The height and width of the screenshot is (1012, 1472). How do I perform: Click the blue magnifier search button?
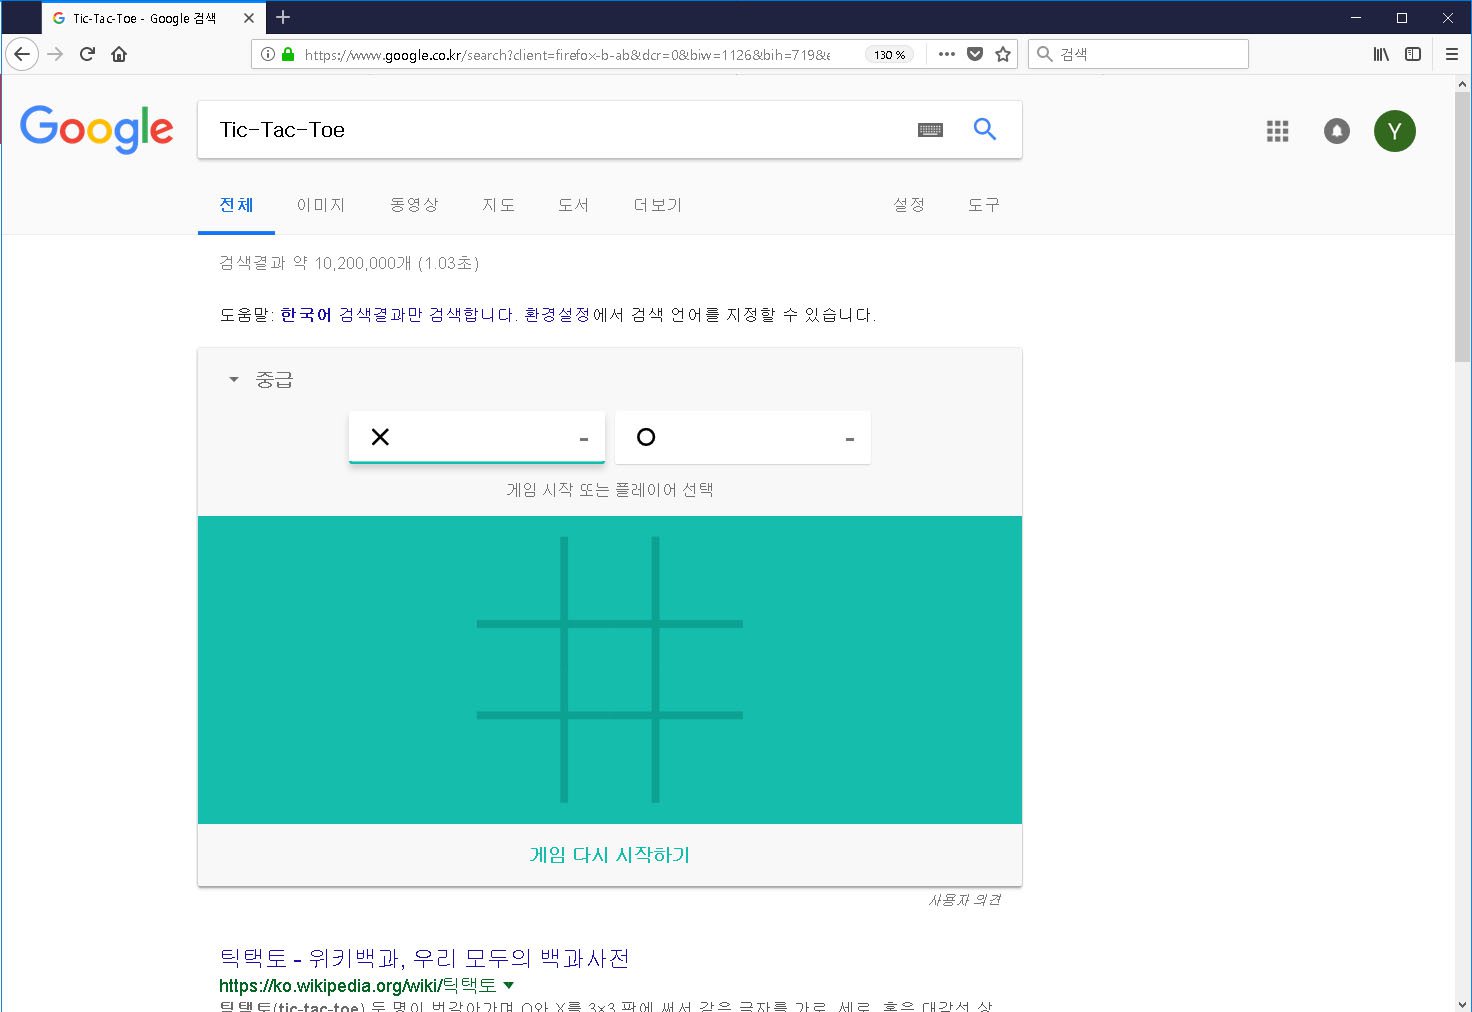985,129
